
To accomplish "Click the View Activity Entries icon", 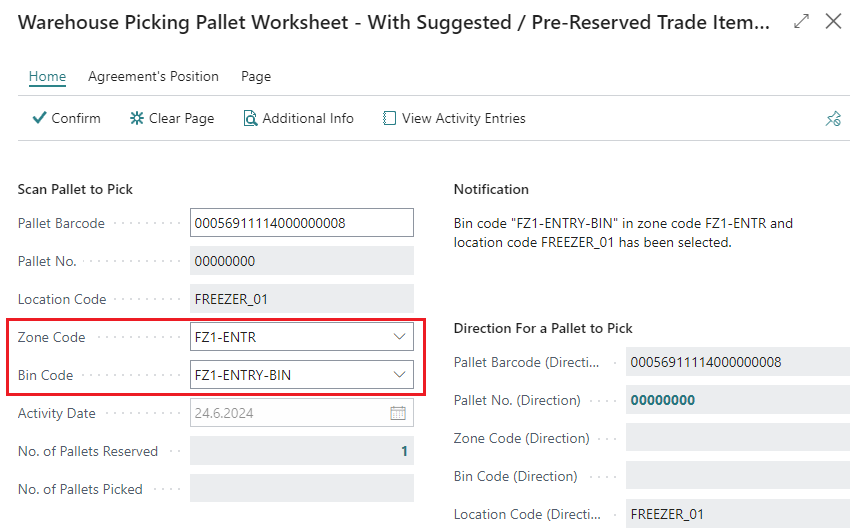I will [390, 118].
